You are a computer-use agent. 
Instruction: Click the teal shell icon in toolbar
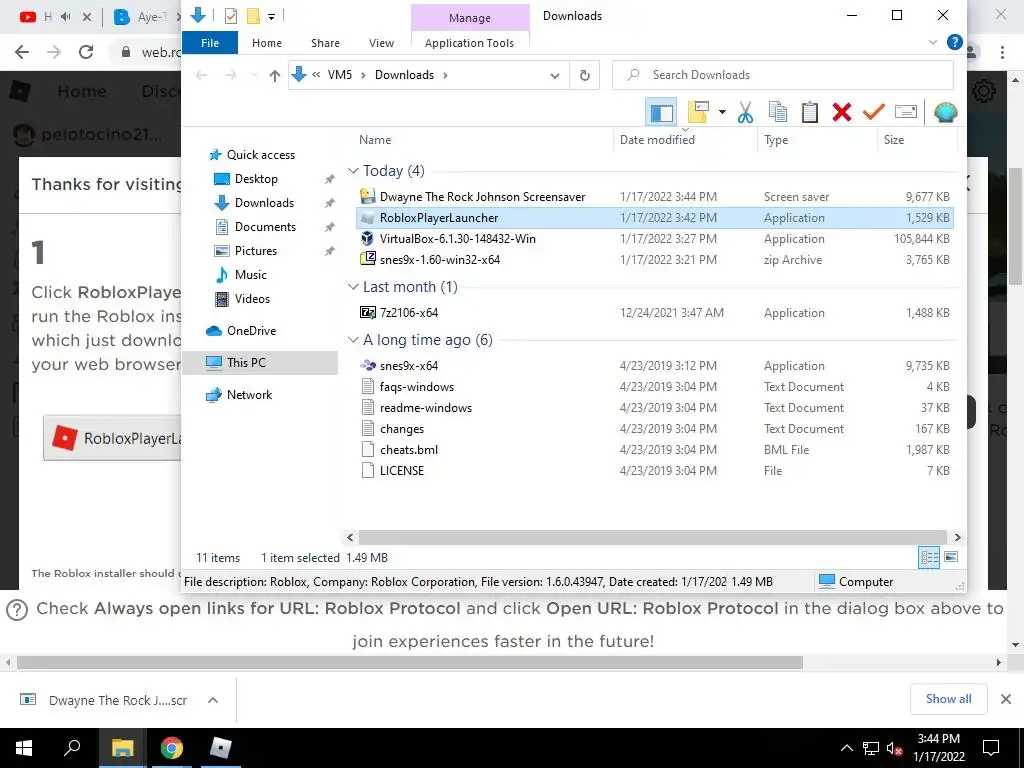click(945, 112)
